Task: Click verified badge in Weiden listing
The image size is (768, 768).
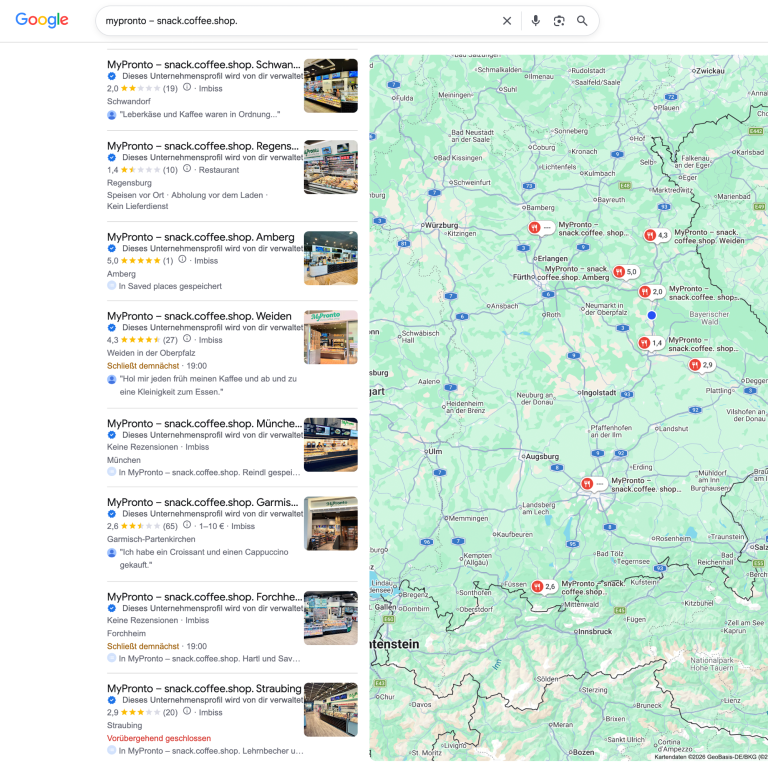Action: tap(112, 327)
